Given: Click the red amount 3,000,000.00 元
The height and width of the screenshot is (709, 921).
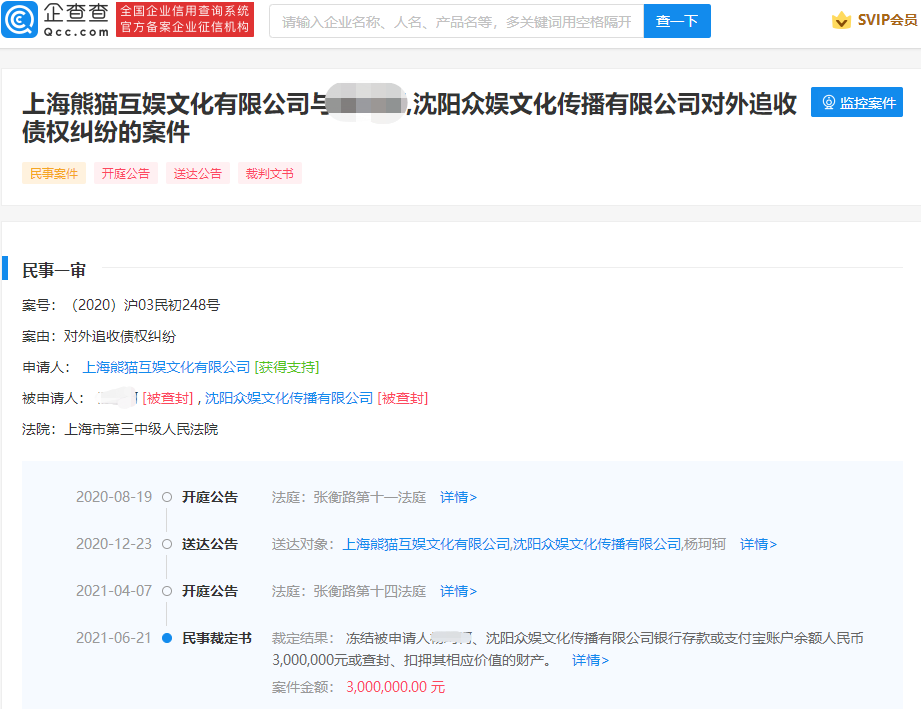Looking at the screenshot, I should click(x=395, y=687).
